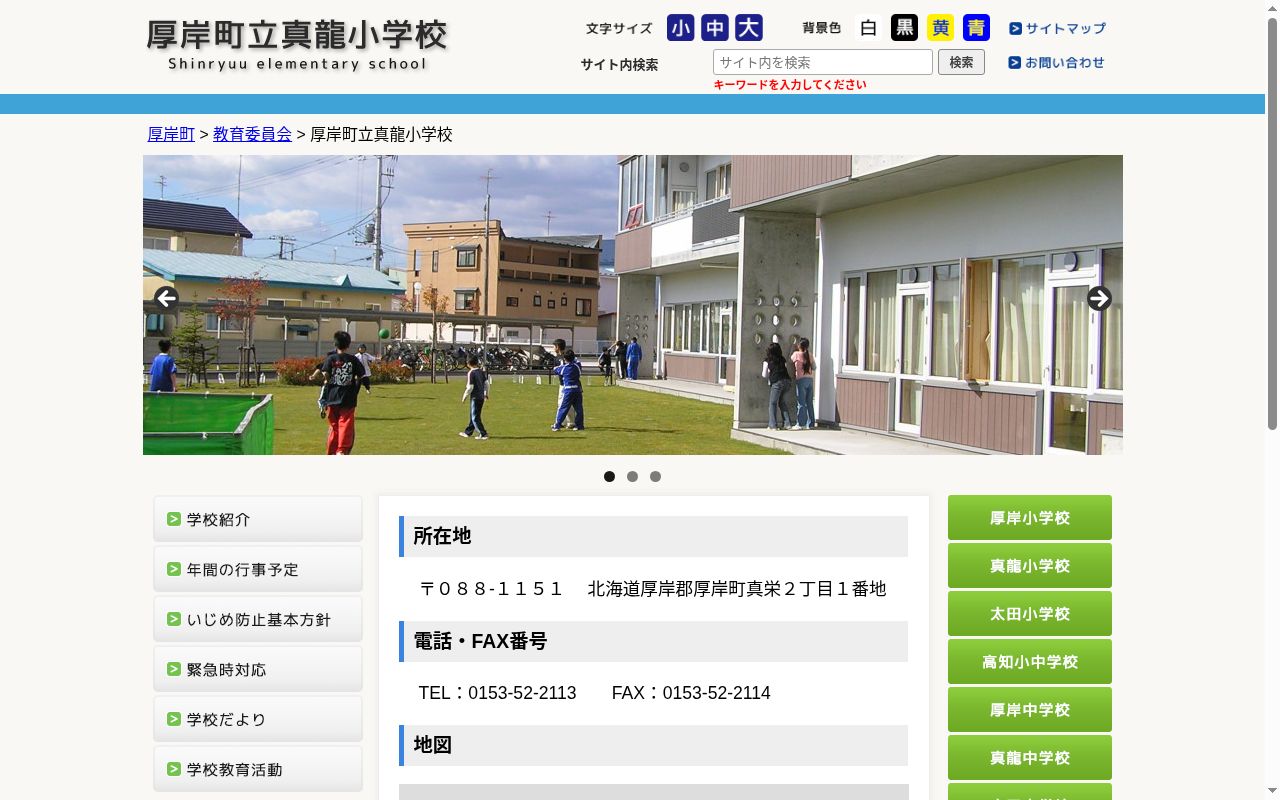The width and height of the screenshot is (1280, 800).
Task: Open 年間の行事予定 in the side menu
Action: pyautogui.click(x=258, y=569)
